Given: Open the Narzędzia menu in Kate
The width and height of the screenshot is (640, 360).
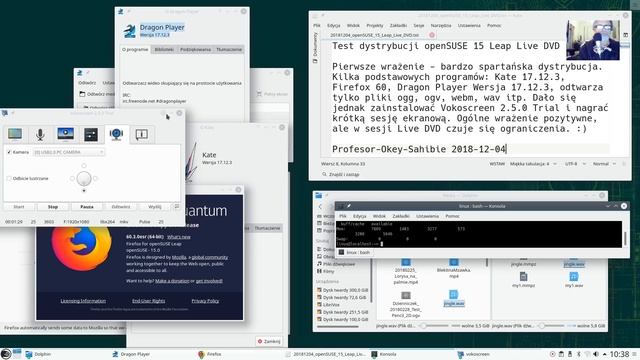Looking at the screenshot, I should click(x=441, y=25).
